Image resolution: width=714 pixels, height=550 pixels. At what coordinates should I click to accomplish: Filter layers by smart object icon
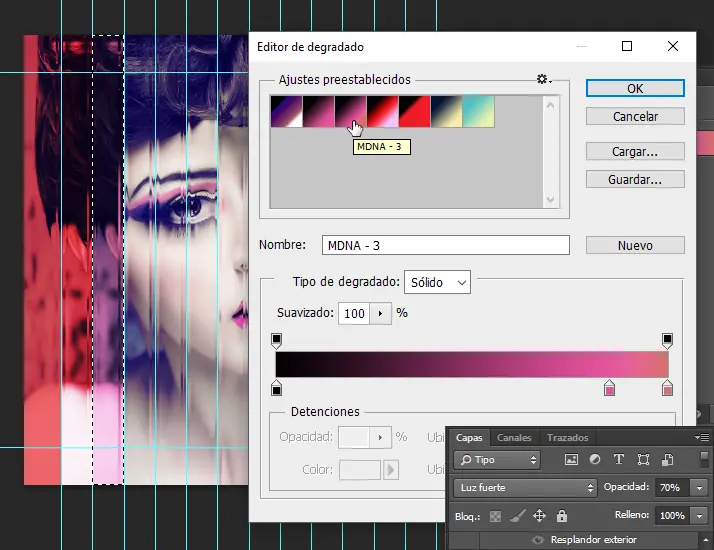pyautogui.click(x=664, y=460)
